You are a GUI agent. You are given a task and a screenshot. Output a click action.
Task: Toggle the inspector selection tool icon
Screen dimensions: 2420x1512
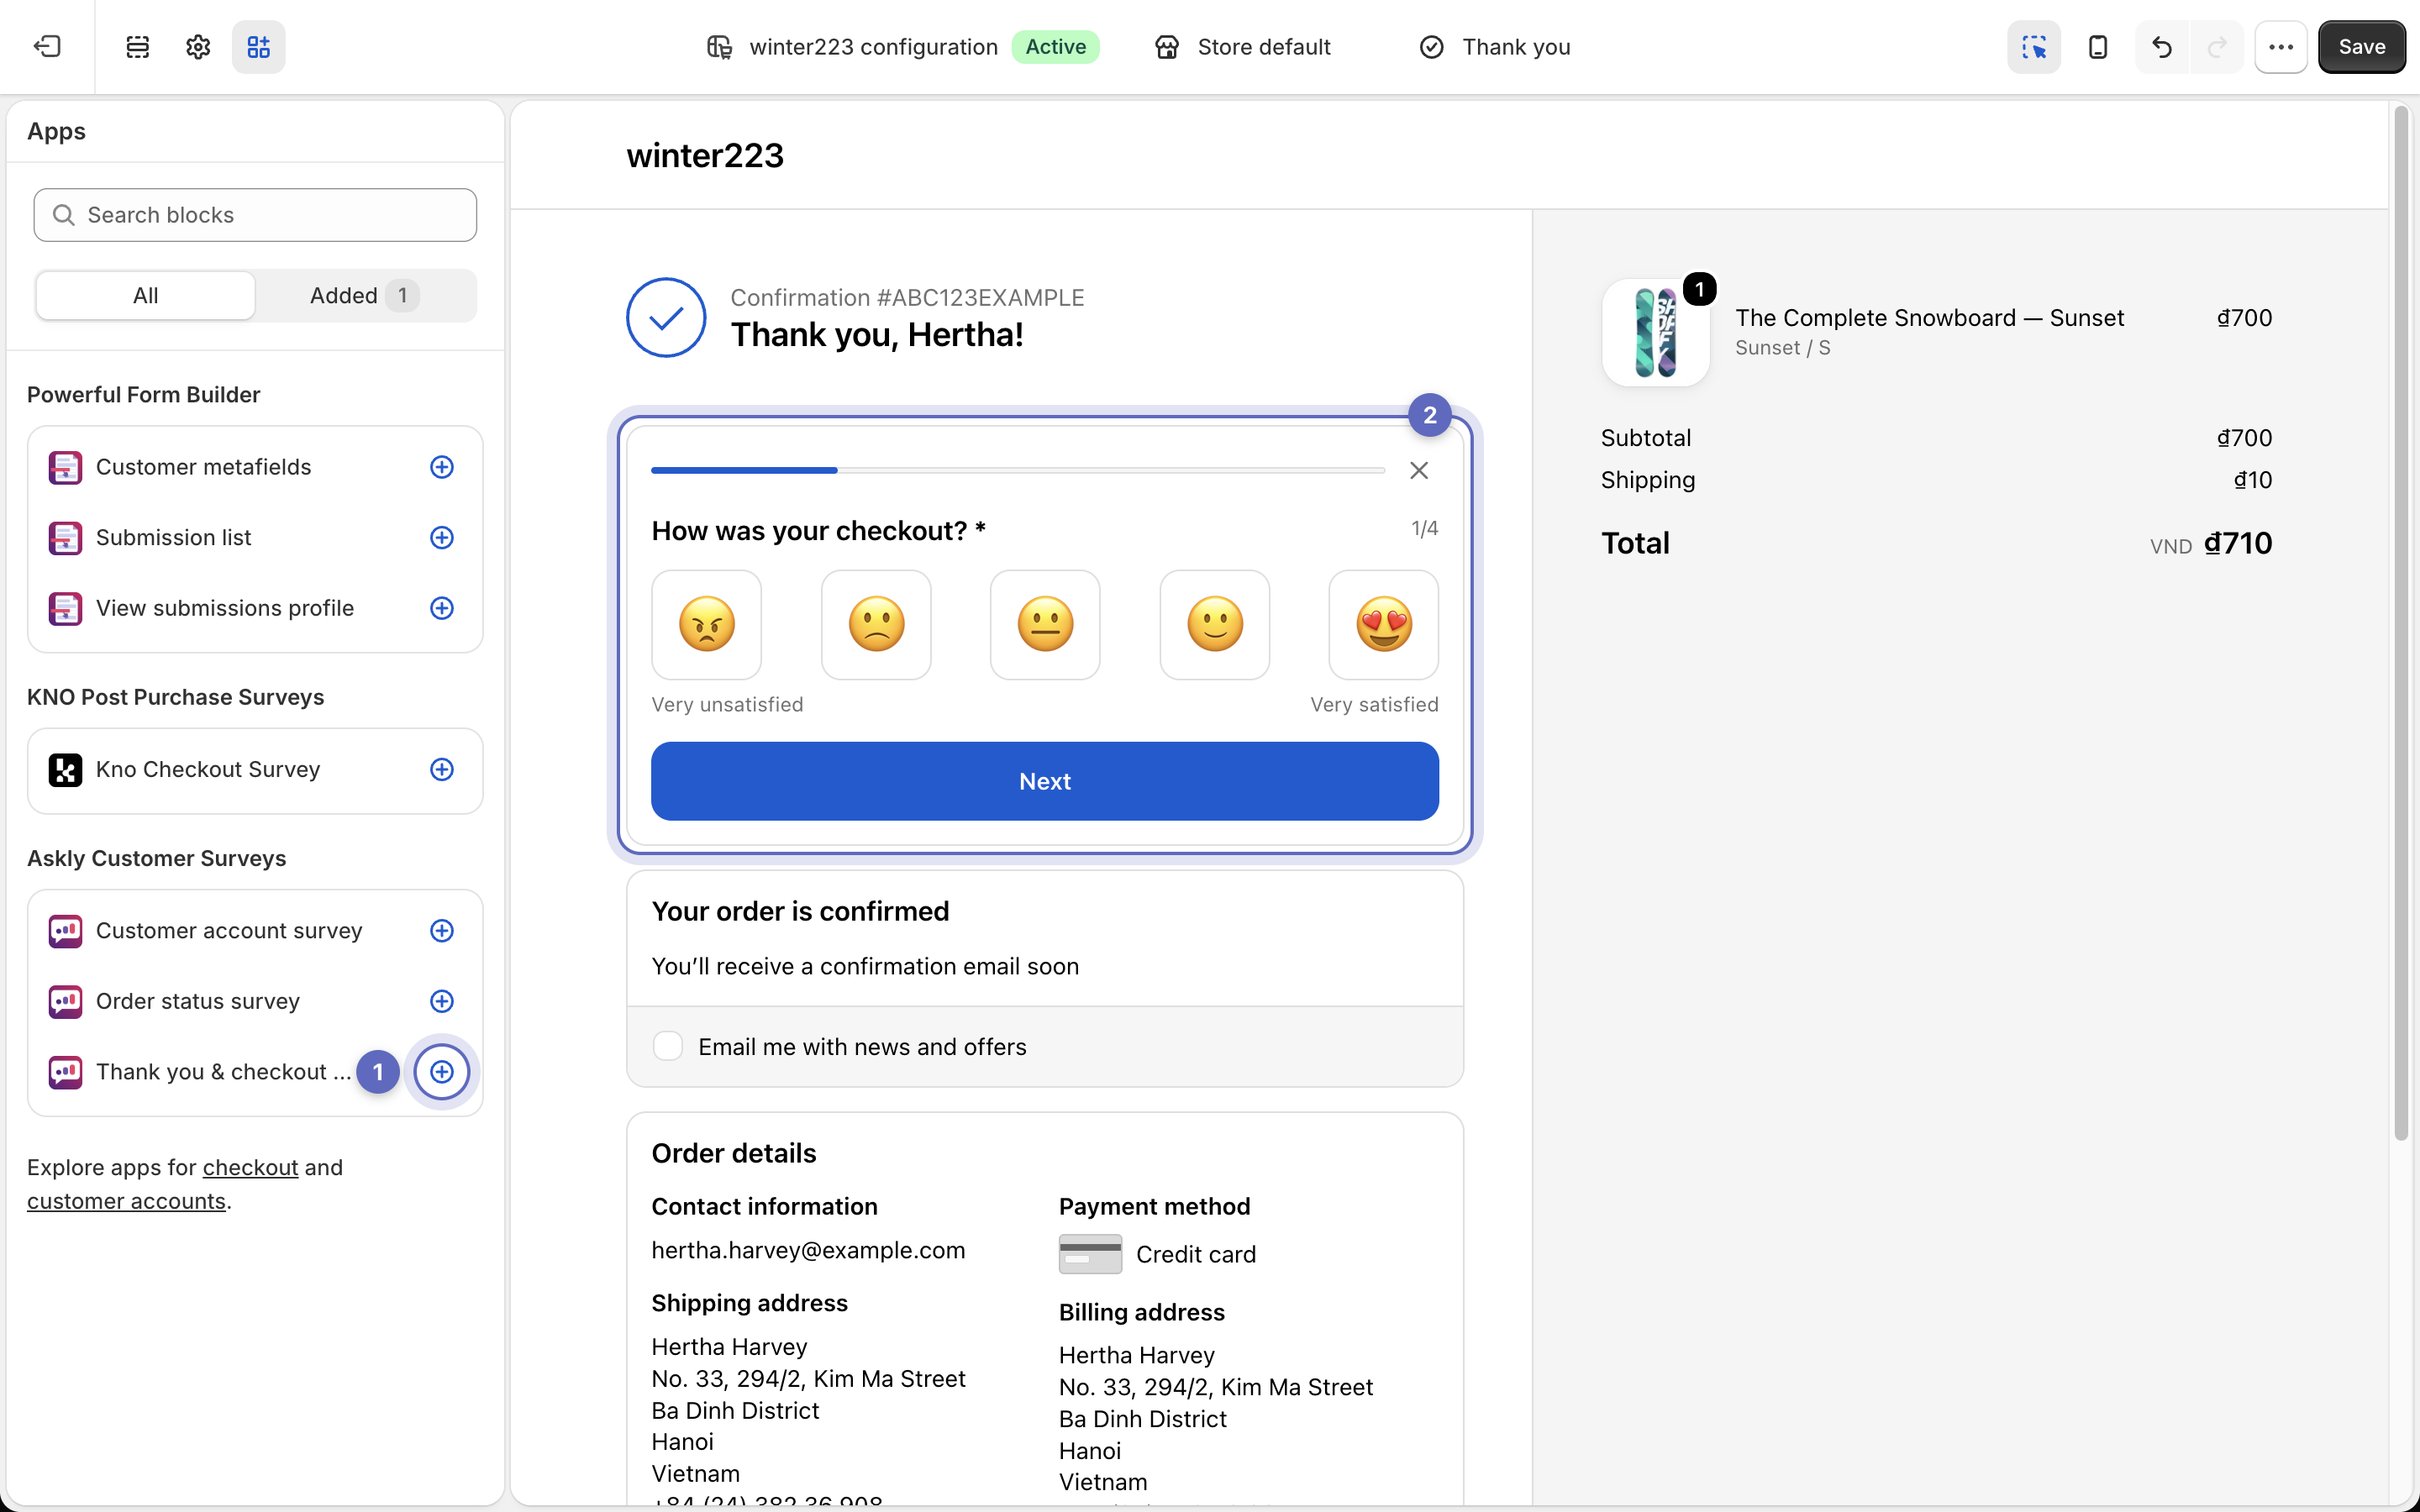pos(2034,47)
